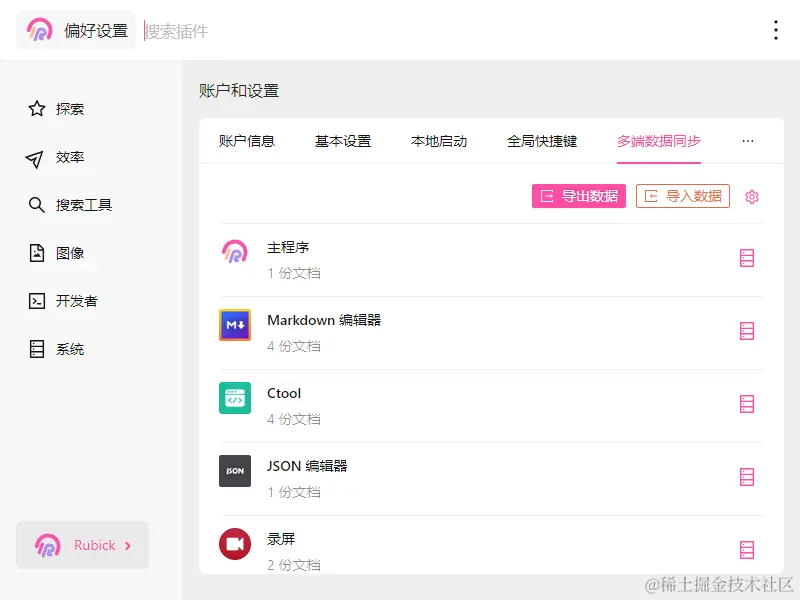
Task: Click the 搜索工具 magnifier icon in the sidebar
Action: coord(36,205)
